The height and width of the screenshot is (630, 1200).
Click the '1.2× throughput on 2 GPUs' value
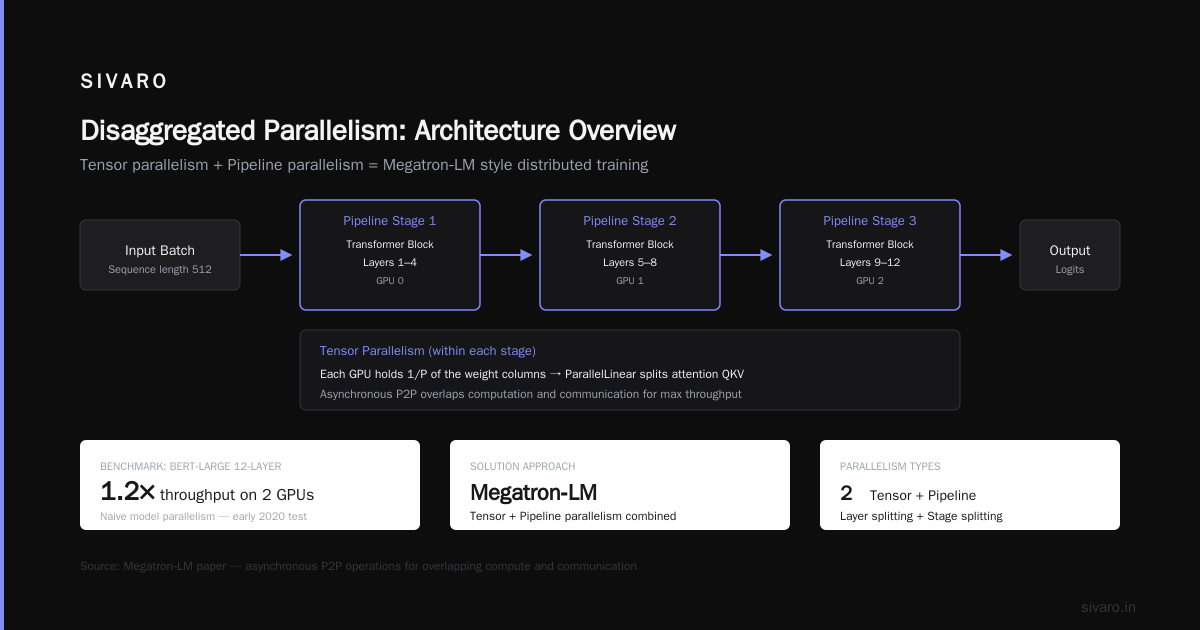click(x=207, y=492)
